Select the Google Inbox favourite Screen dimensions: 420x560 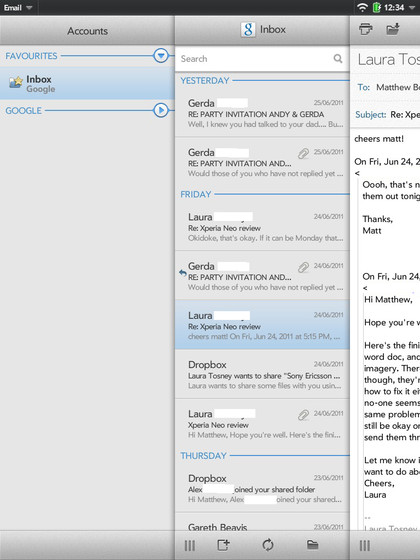tap(87, 84)
